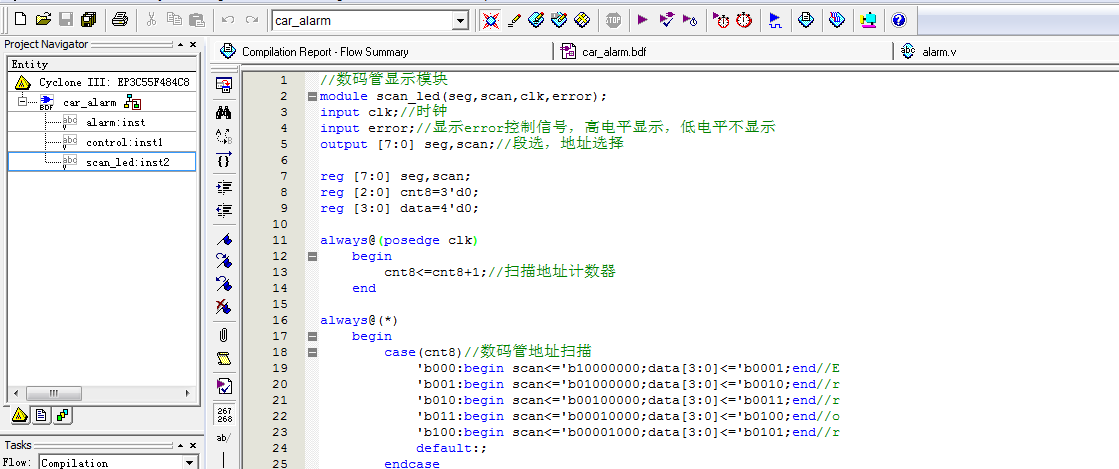Open a file with the folder icon
1119x469 pixels.
tap(44, 20)
